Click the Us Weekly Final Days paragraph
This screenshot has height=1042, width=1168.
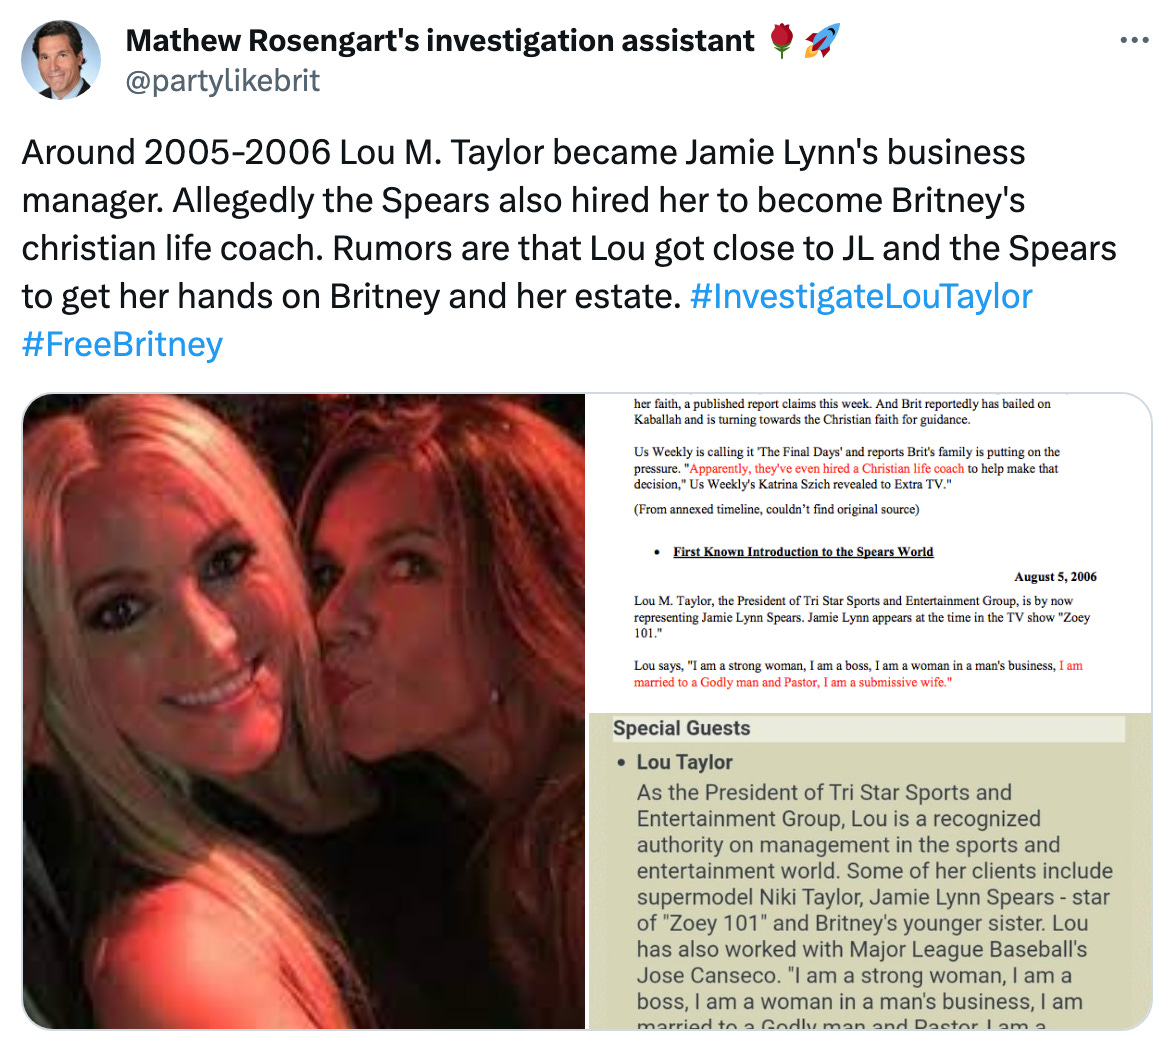point(846,468)
